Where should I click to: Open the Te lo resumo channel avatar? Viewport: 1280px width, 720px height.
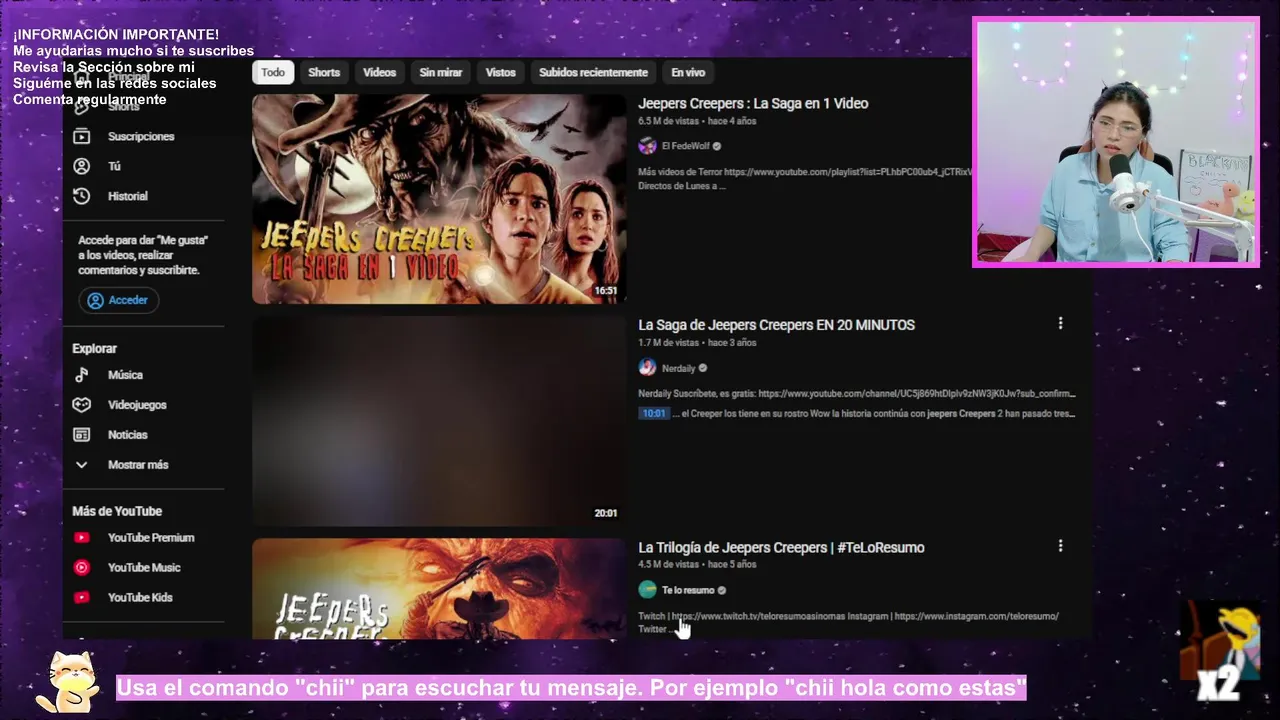coord(647,590)
